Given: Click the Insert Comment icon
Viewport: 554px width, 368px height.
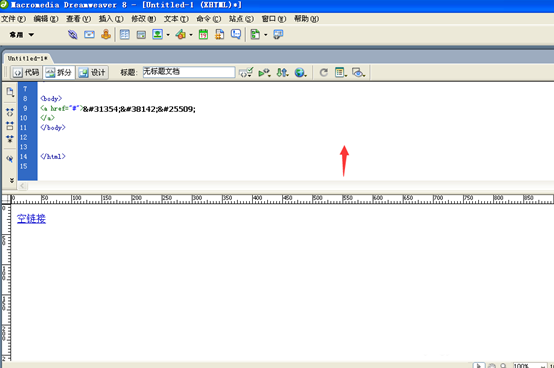Looking at the screenshot, I should coord(236,34).
